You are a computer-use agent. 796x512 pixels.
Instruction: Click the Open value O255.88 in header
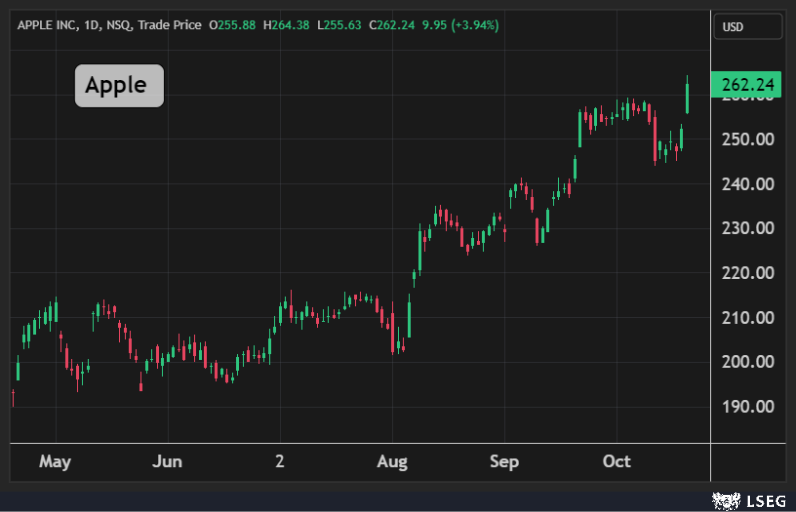click(x=233, y=25)
